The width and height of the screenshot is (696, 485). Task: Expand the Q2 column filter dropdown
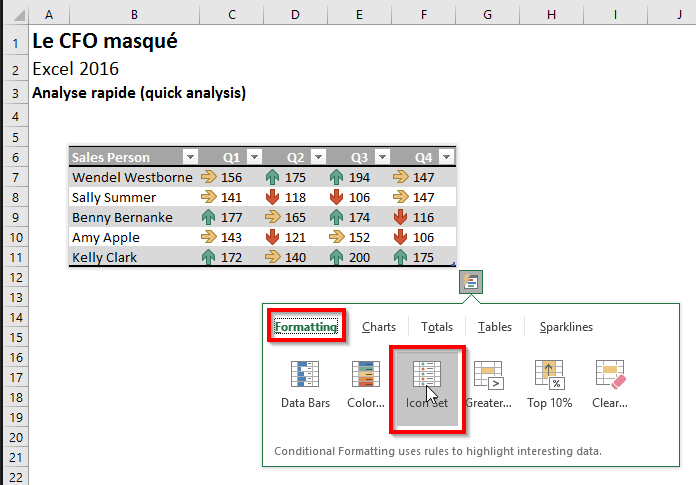(318, 157)
